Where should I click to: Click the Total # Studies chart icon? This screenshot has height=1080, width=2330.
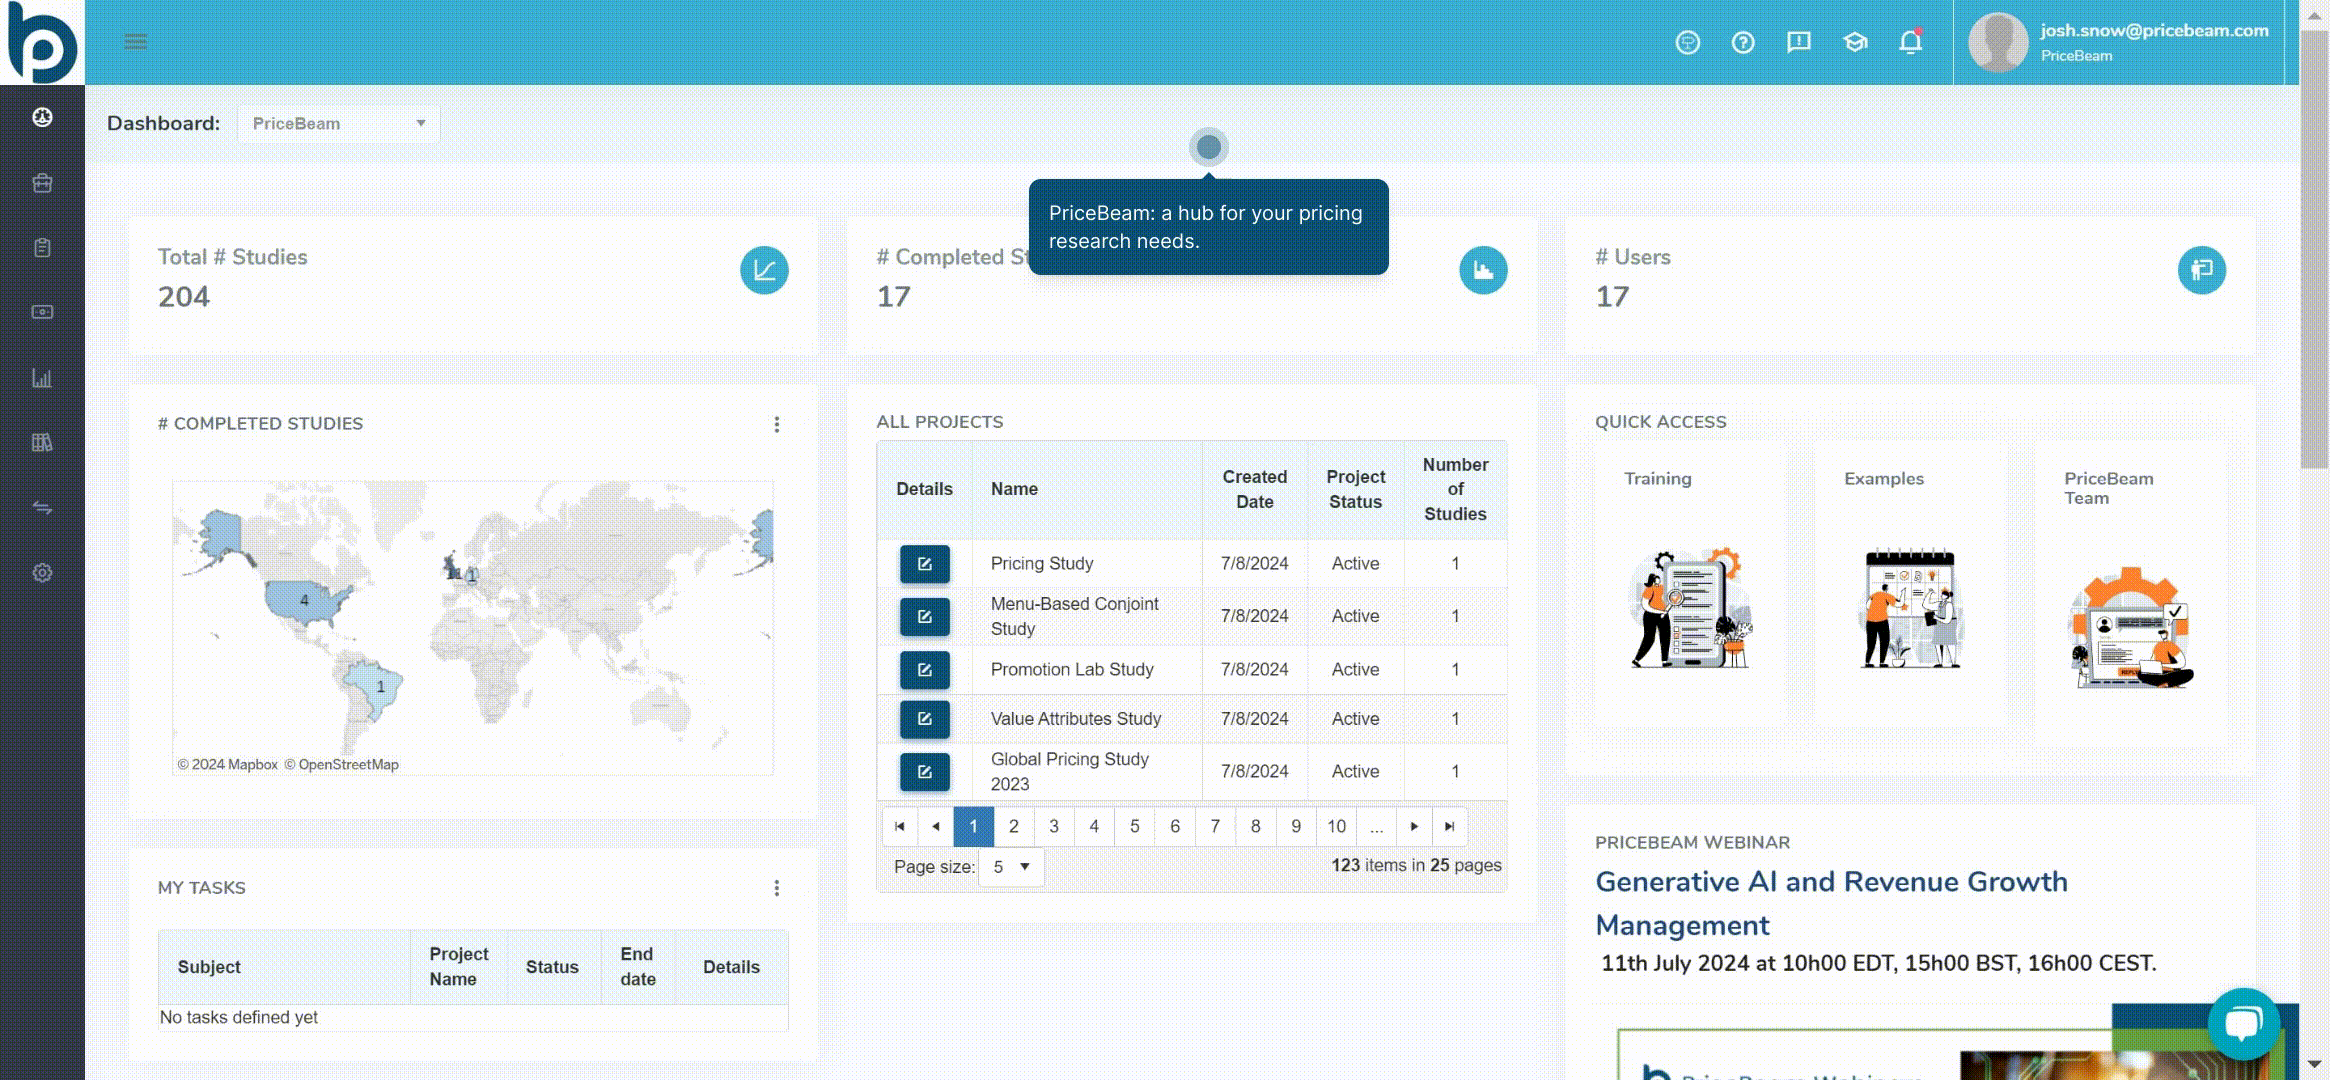pyautogui.click(x=764, y=270)
